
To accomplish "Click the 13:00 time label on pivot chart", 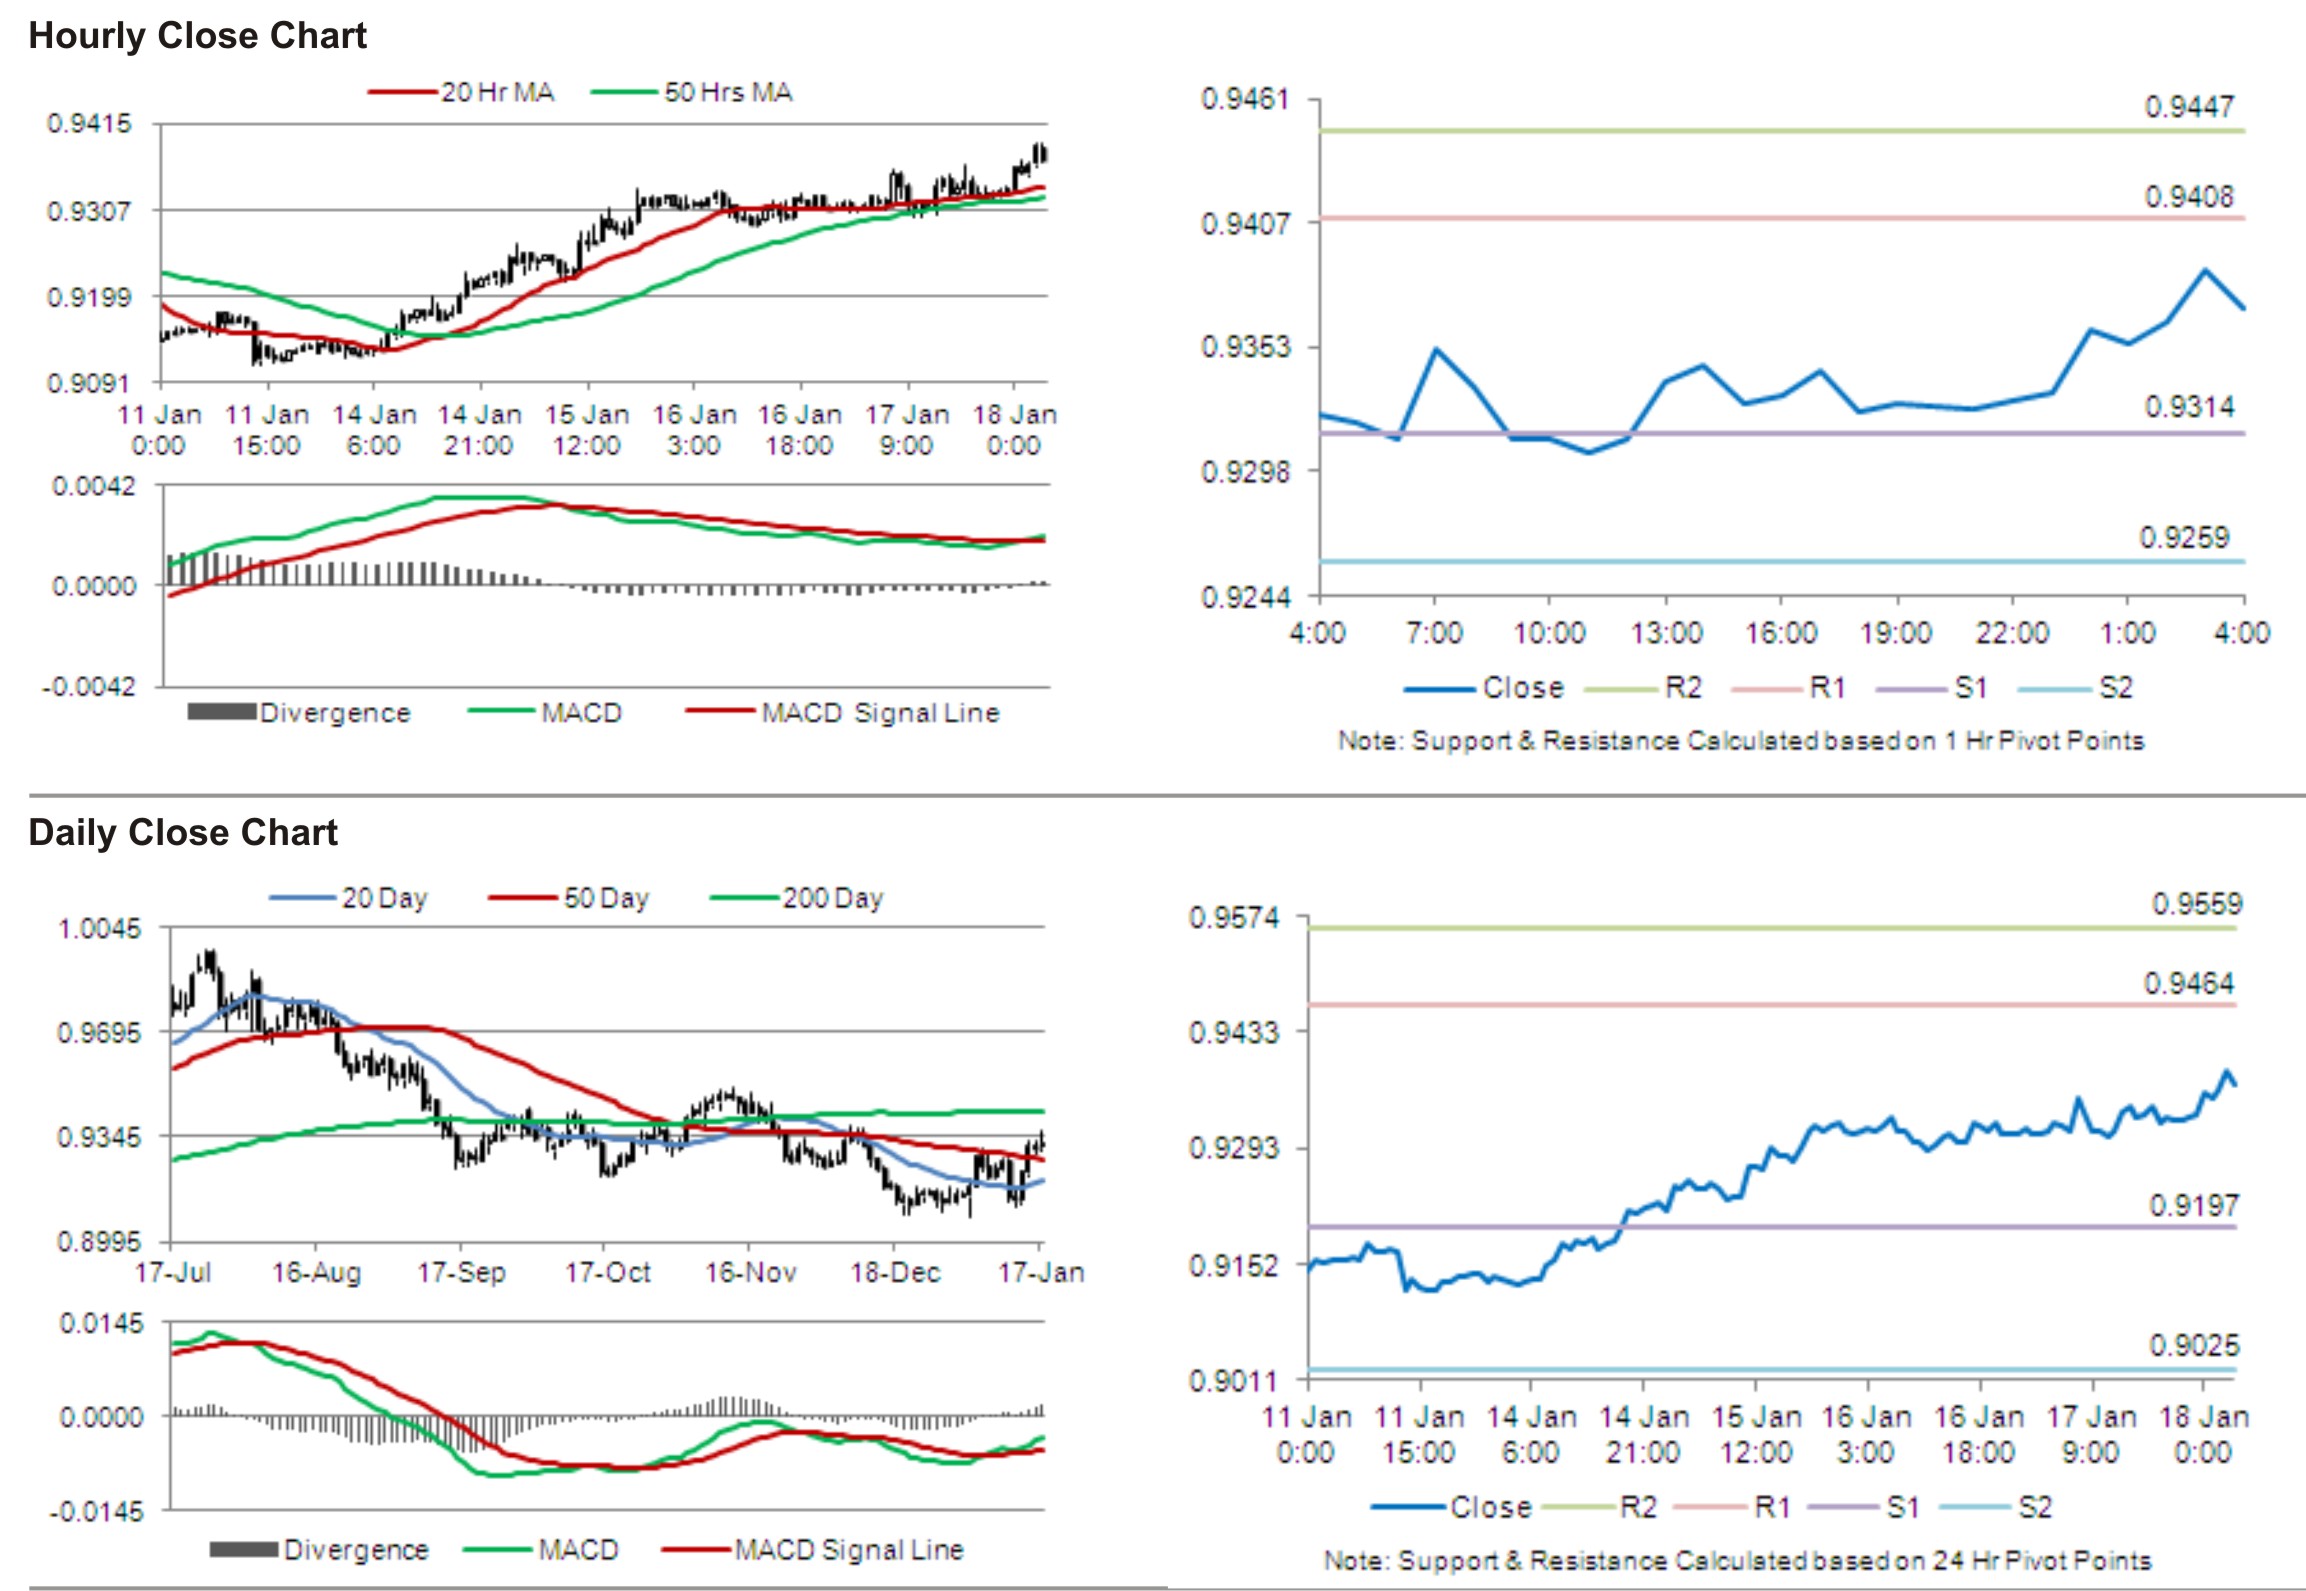I will (x=1666, y=632).
